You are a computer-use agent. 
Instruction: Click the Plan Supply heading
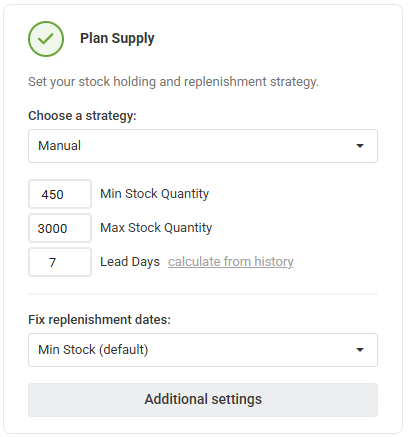click(x=117, y=39)
